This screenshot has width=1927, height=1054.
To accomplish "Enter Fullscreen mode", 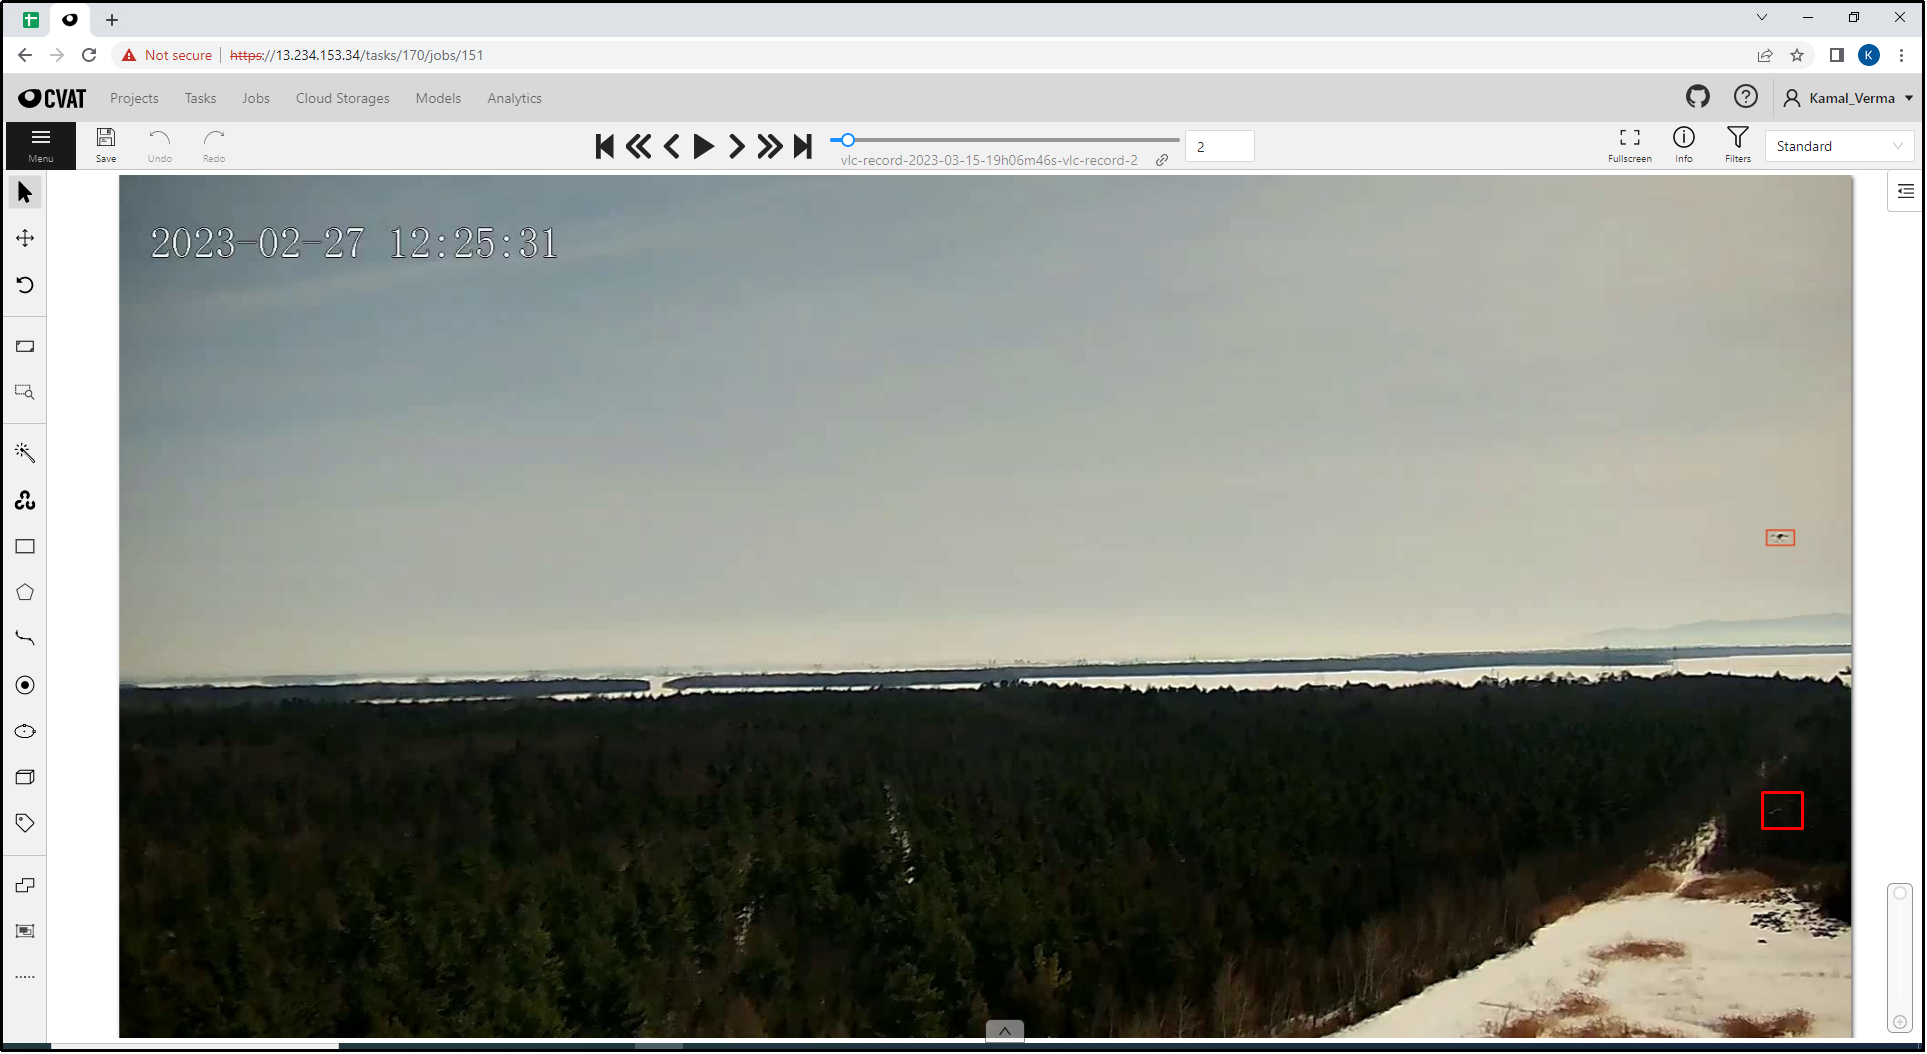I will click(x=1630, y=145).
